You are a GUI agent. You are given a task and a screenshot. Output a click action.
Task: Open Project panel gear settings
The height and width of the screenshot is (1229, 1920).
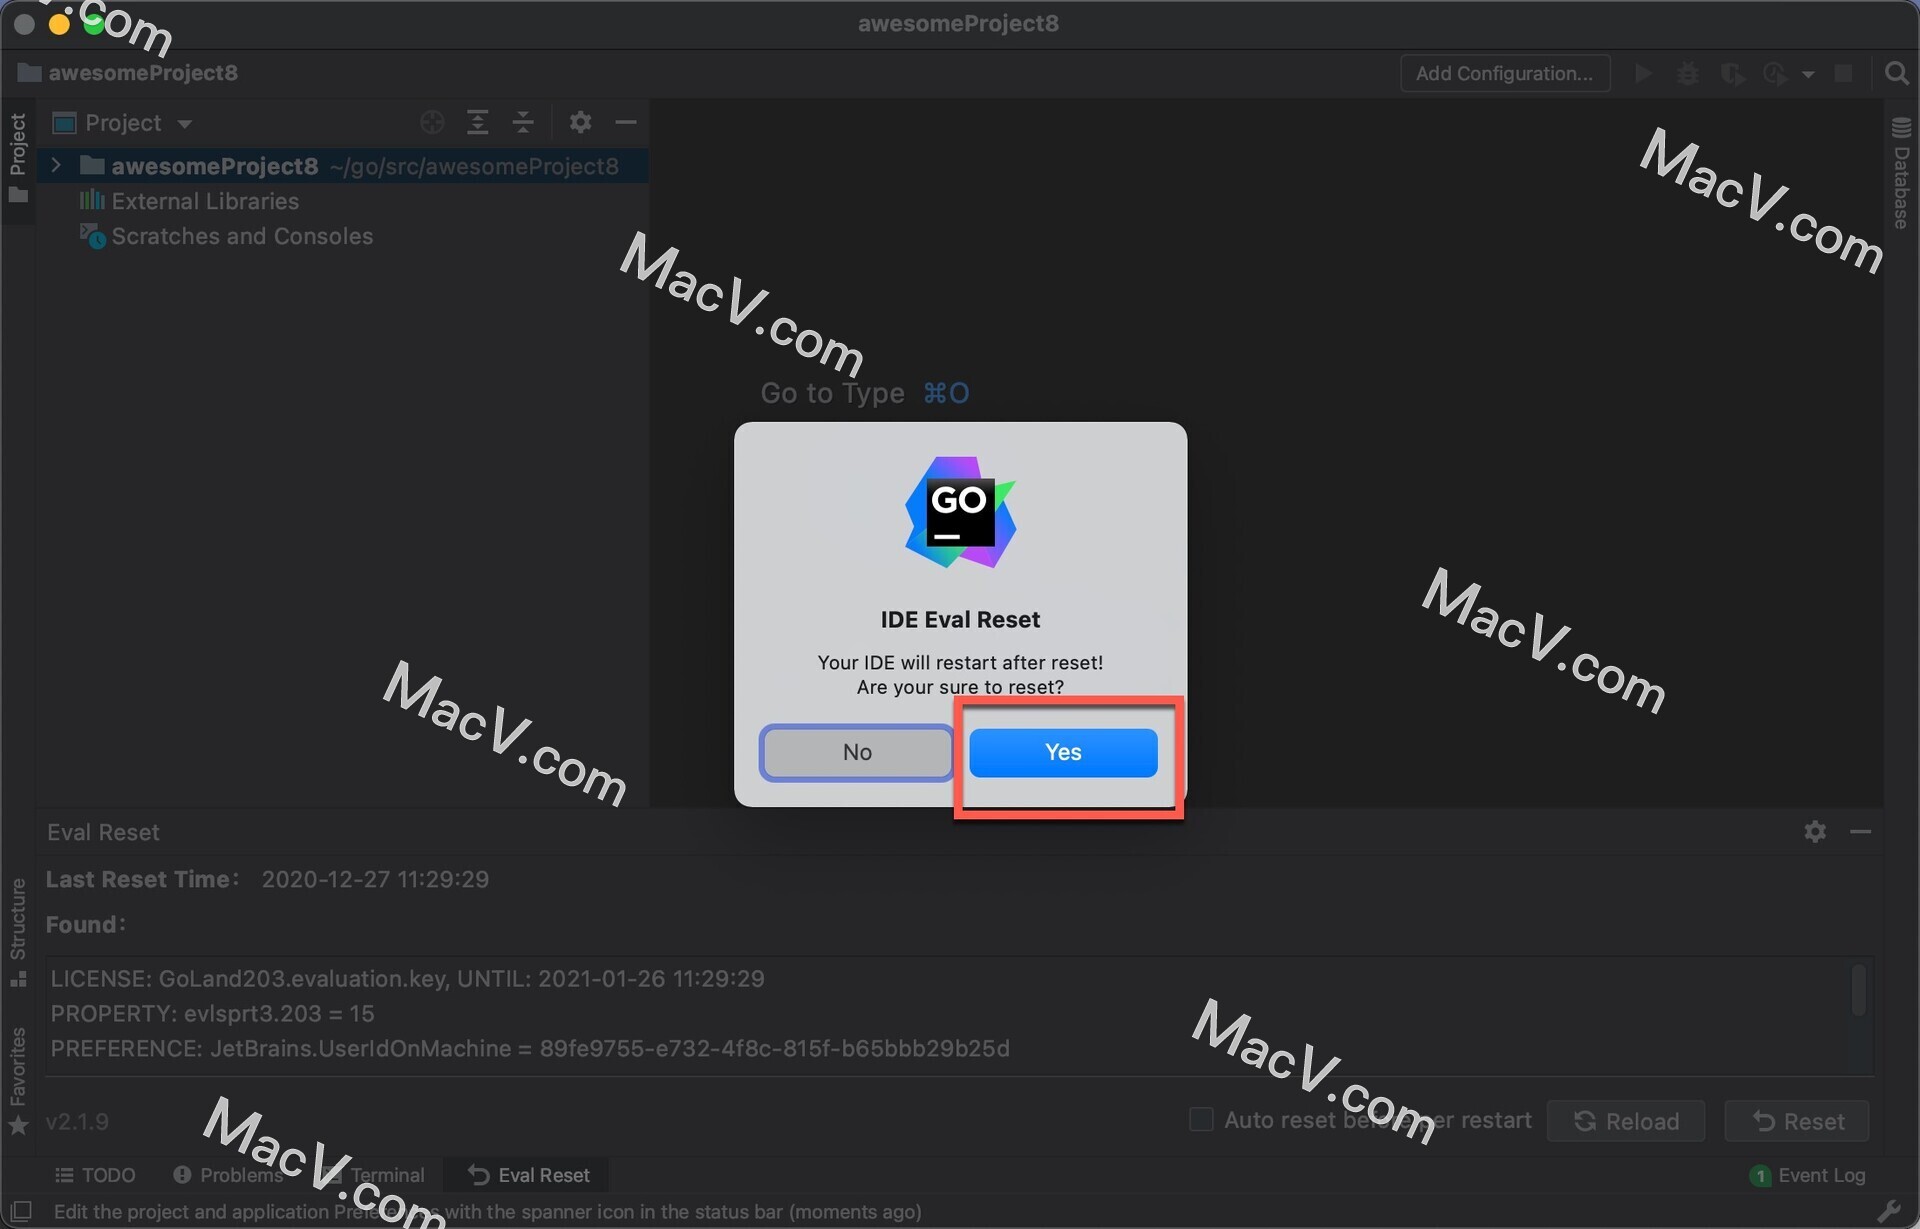[580, 122]
